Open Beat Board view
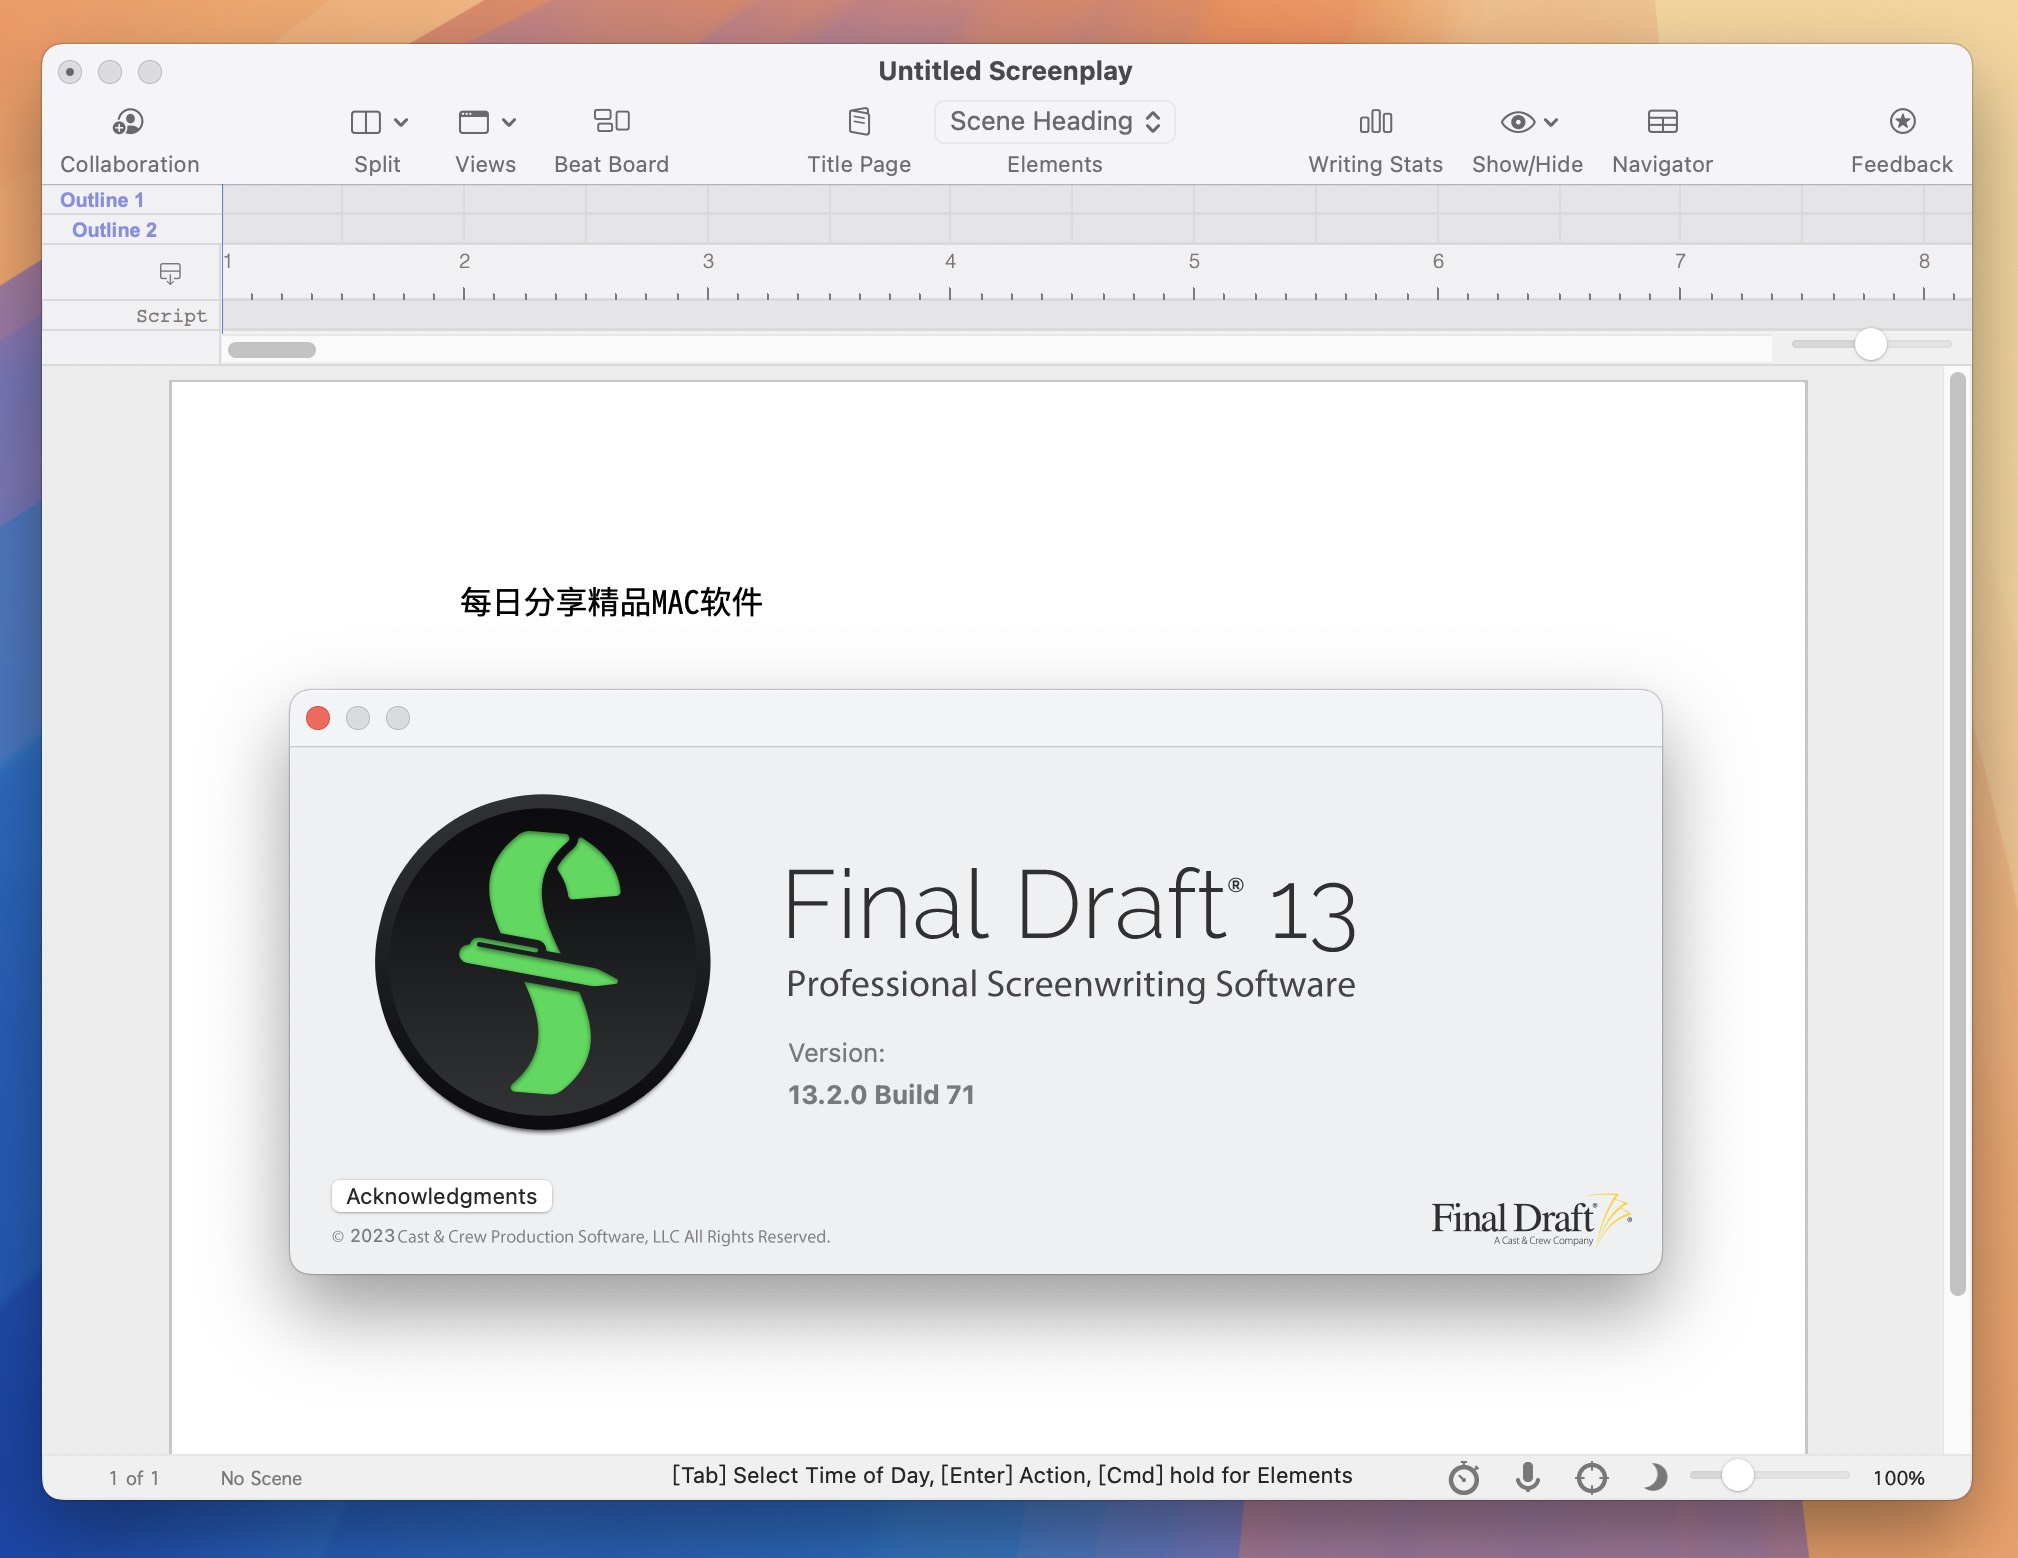The image size is (2018, 1558). point(609,136)
